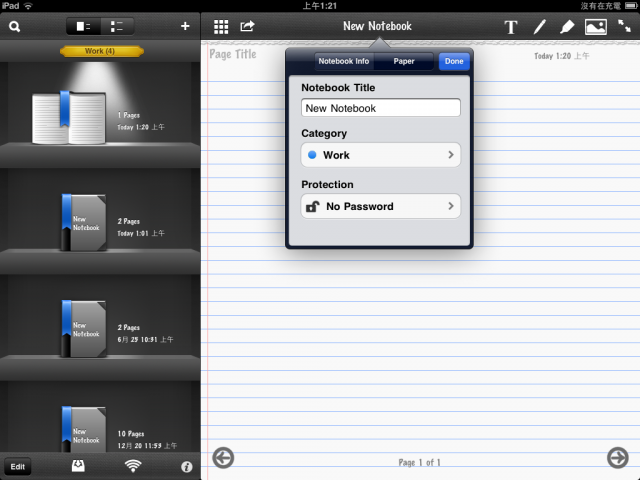
Task: Insert an image with picture icon
Action: tap(596, 27)
